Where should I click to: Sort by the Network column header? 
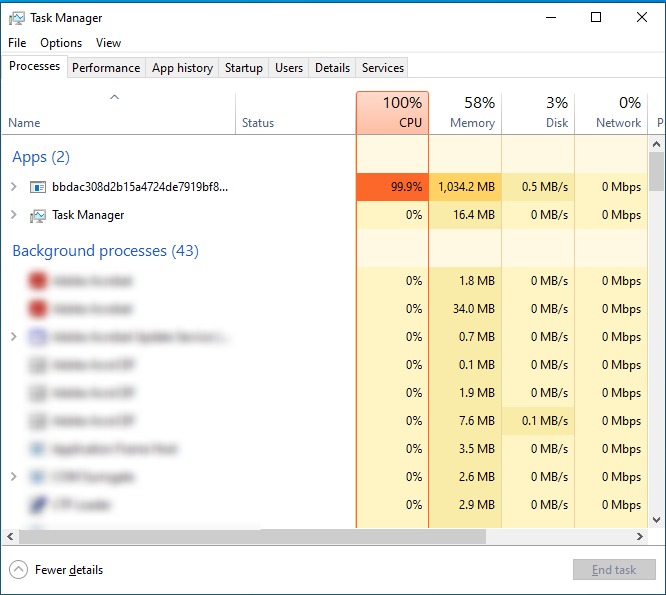point(611,113)
